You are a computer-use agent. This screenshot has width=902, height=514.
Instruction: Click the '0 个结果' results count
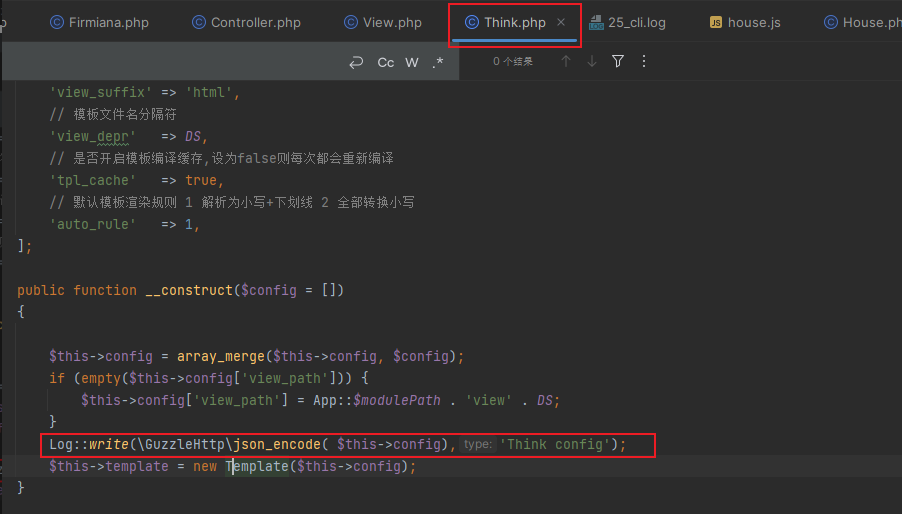point(513,62)
